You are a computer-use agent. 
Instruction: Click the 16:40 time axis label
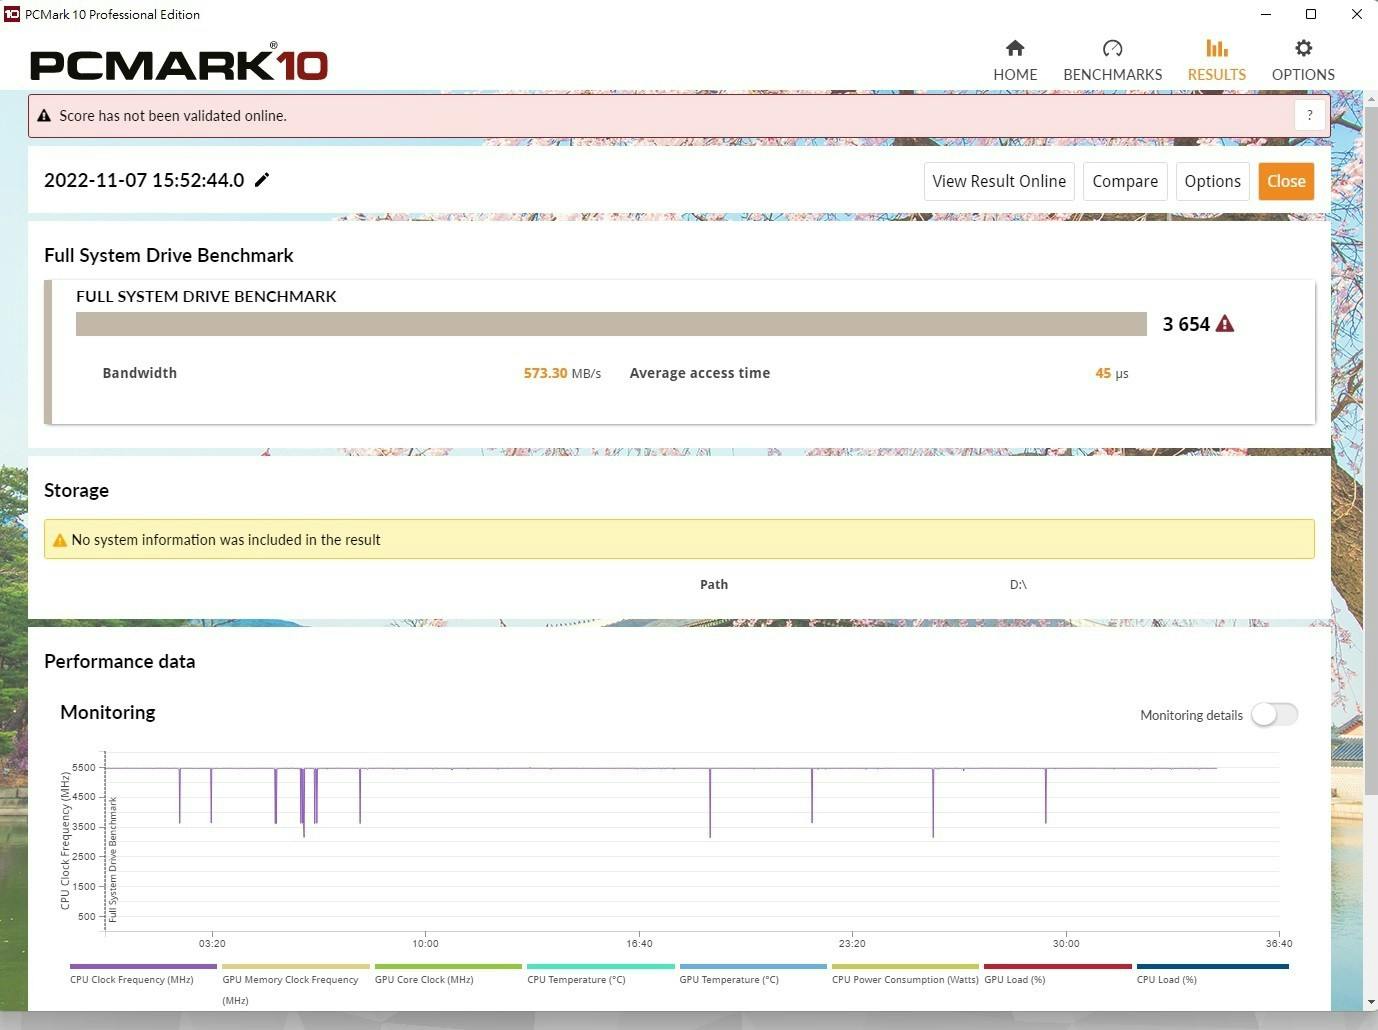point(639,943)
